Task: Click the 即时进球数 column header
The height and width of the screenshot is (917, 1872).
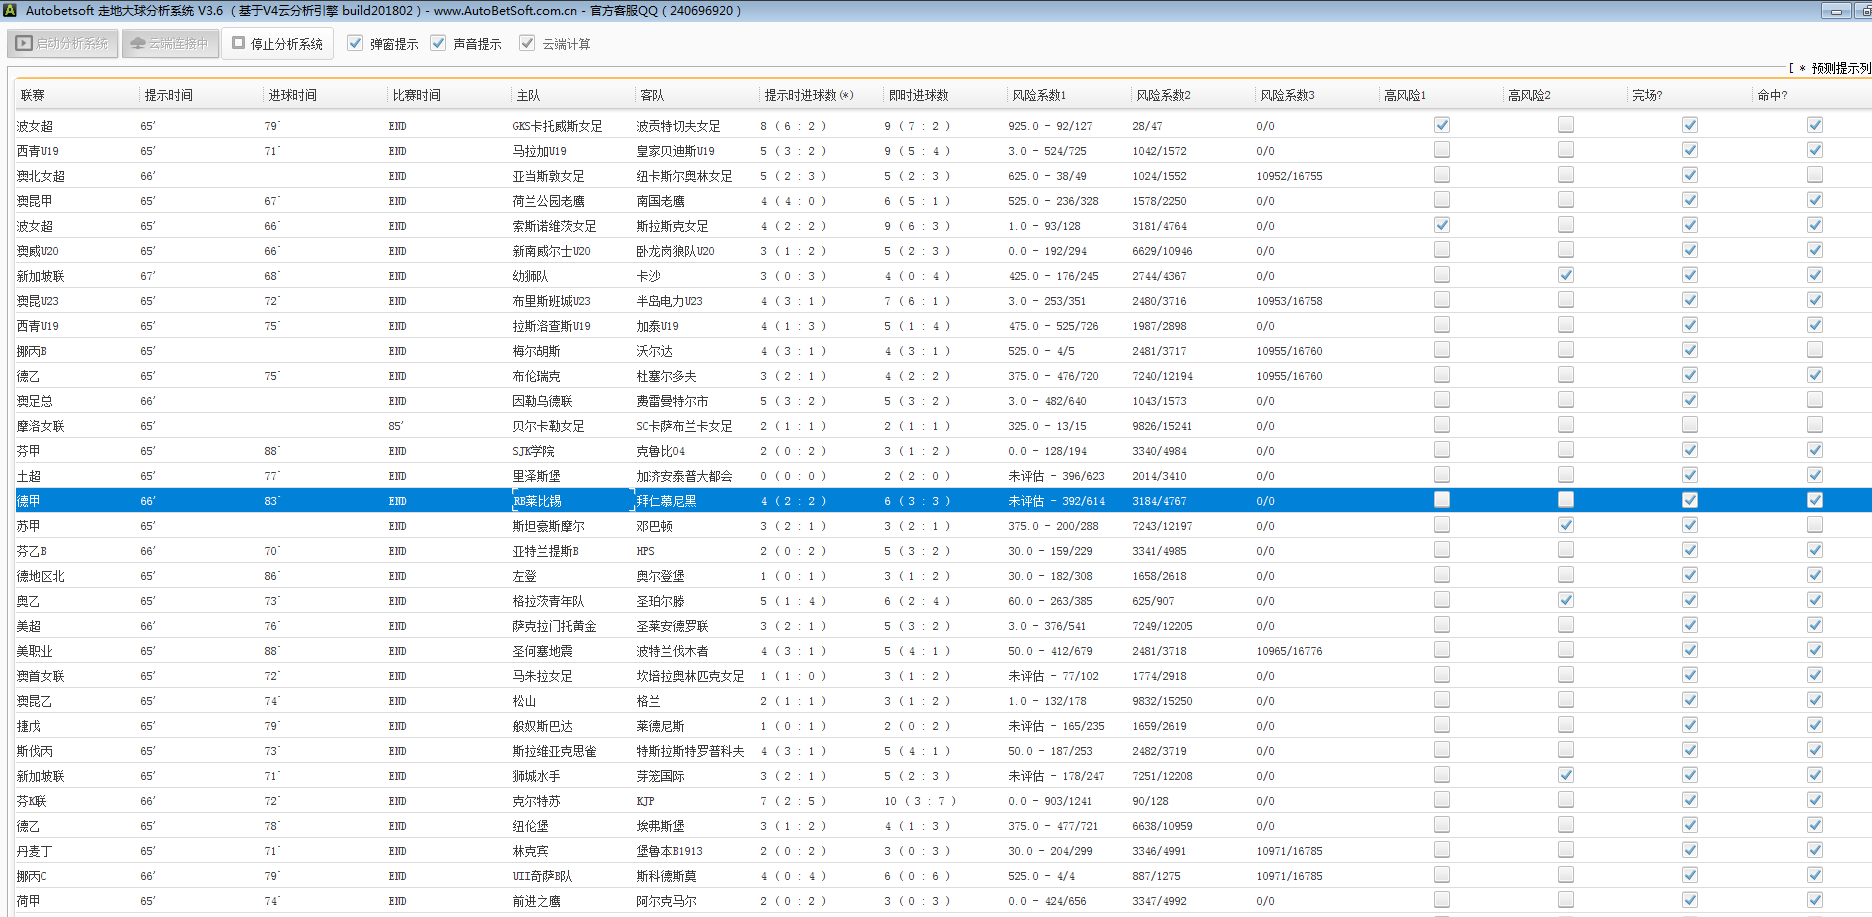Action: pyautogui.click(x=918, y=95)
